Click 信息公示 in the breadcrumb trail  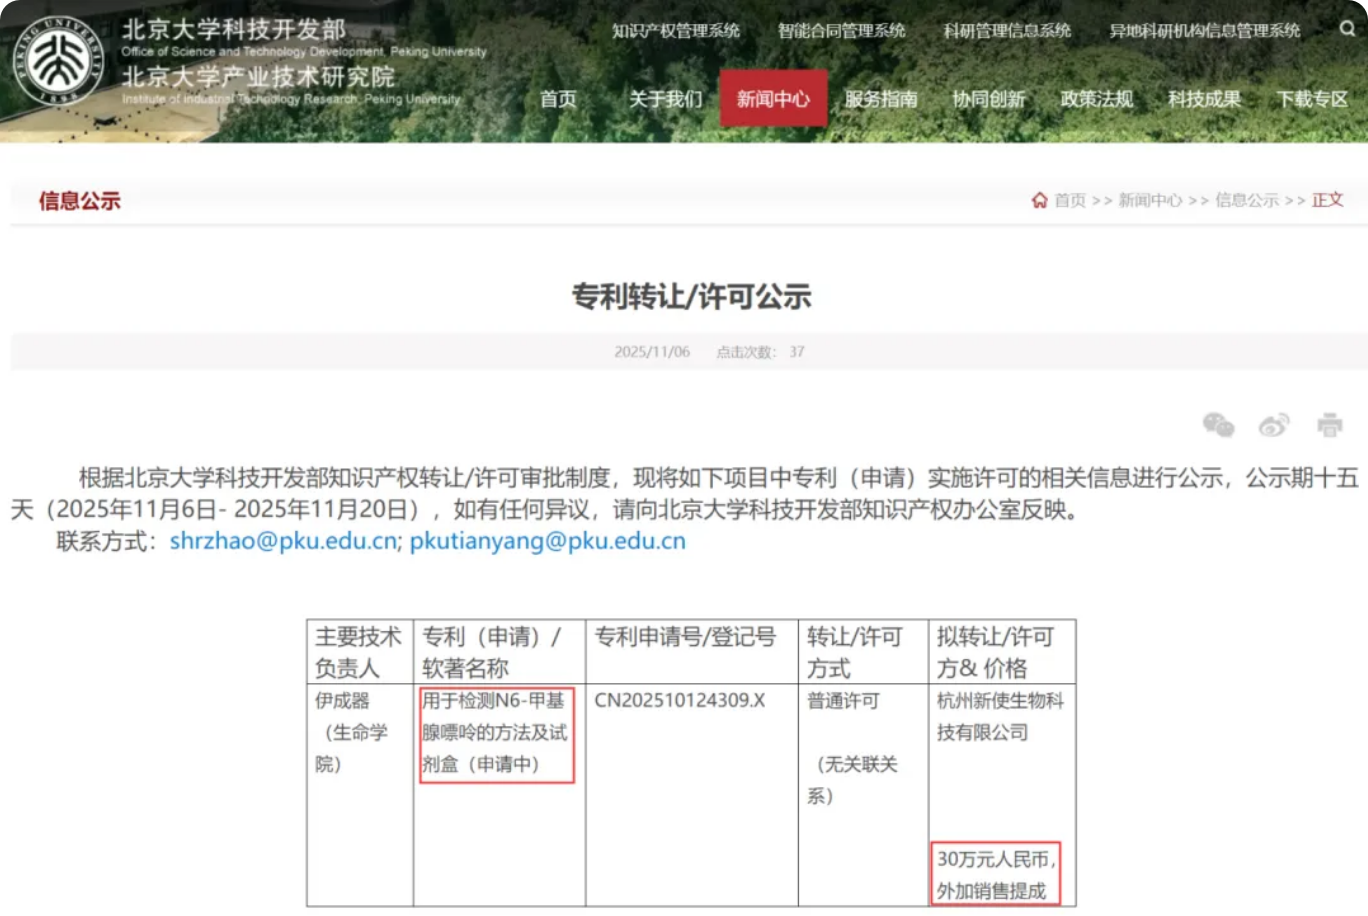[1246, 200]
